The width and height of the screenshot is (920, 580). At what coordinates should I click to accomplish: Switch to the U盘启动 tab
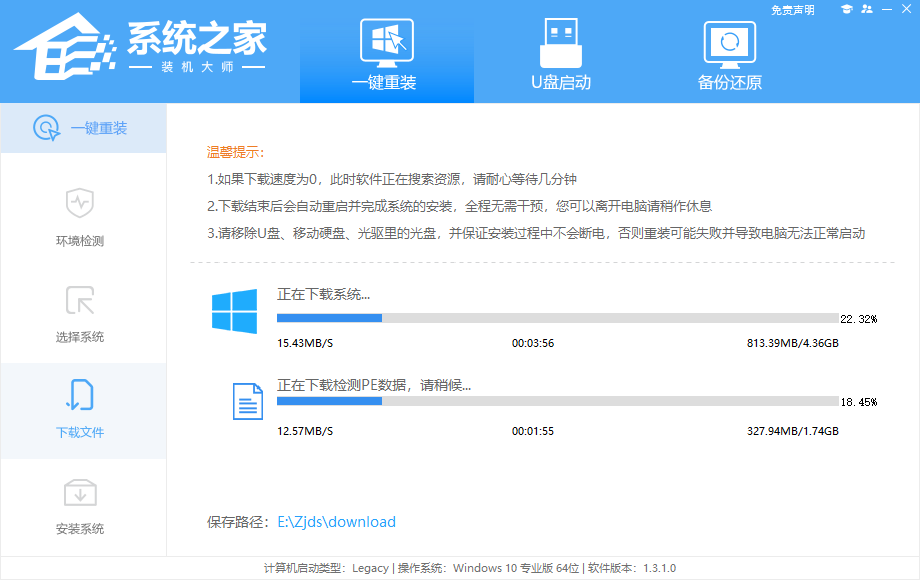click(560, 53)
